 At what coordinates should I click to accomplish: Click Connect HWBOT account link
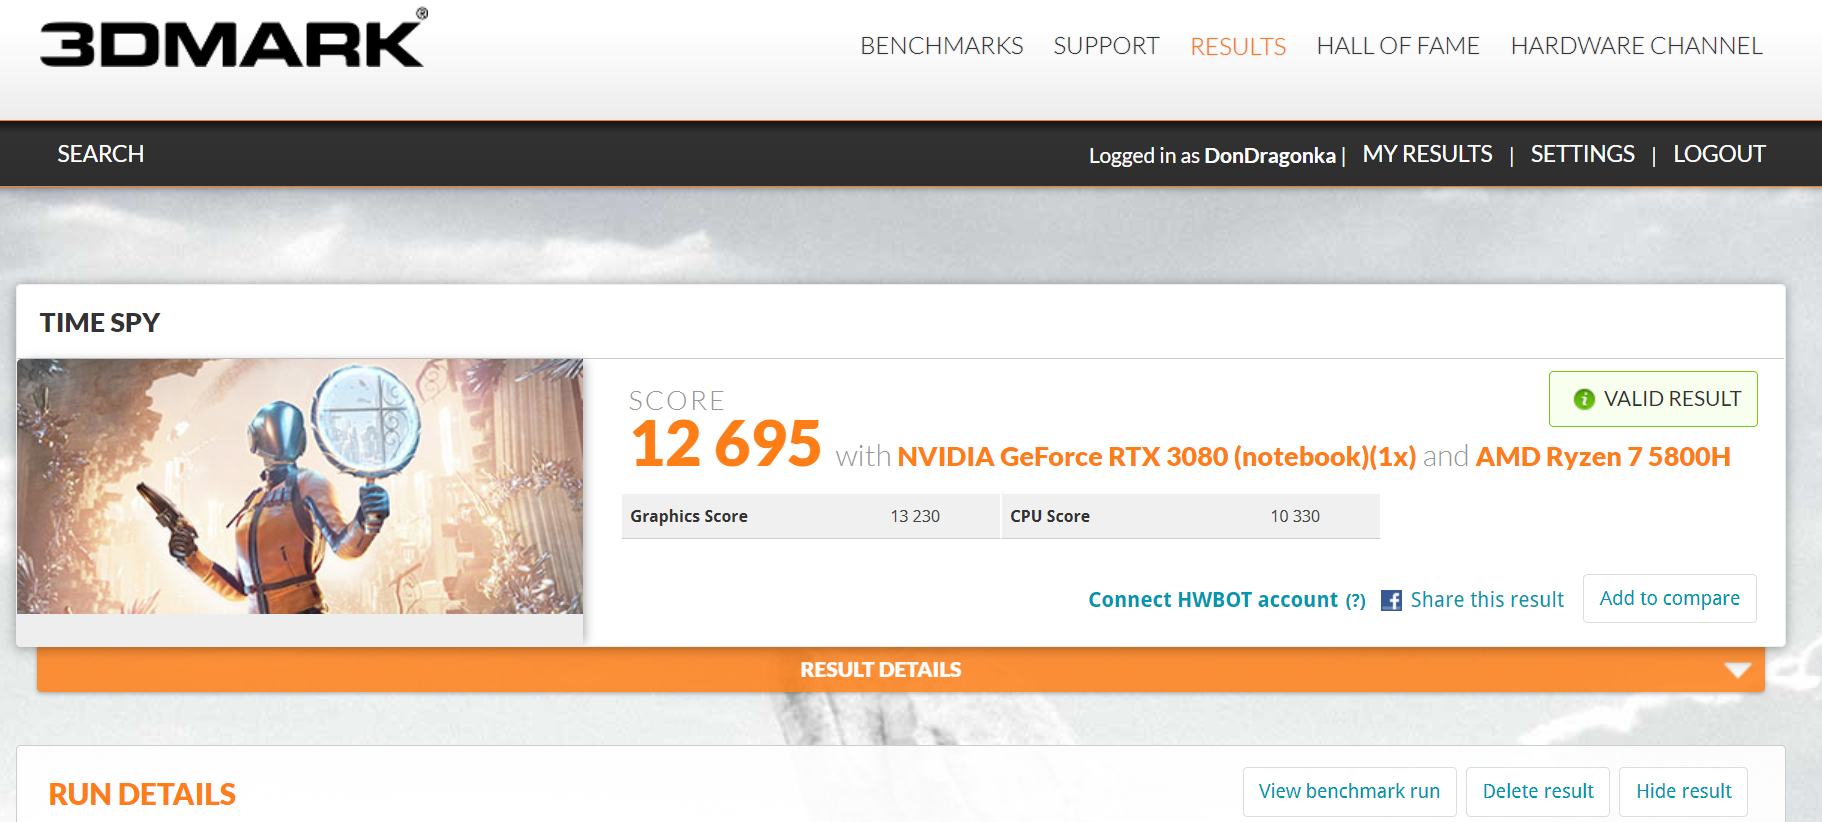[1212, 600]
